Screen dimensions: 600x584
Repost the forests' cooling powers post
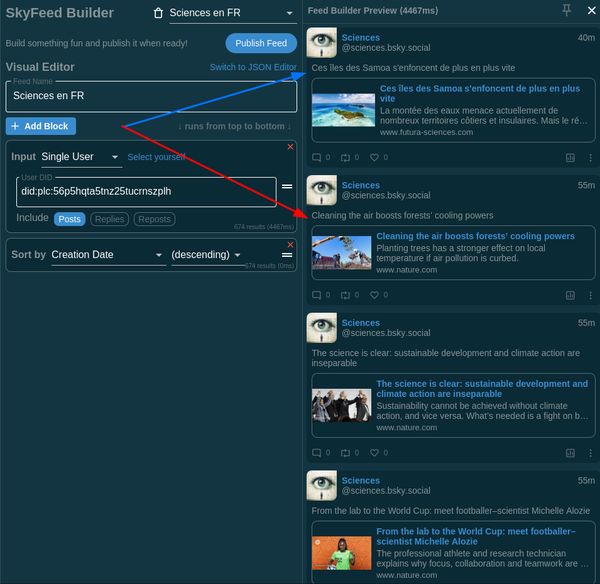pos(346,295)
